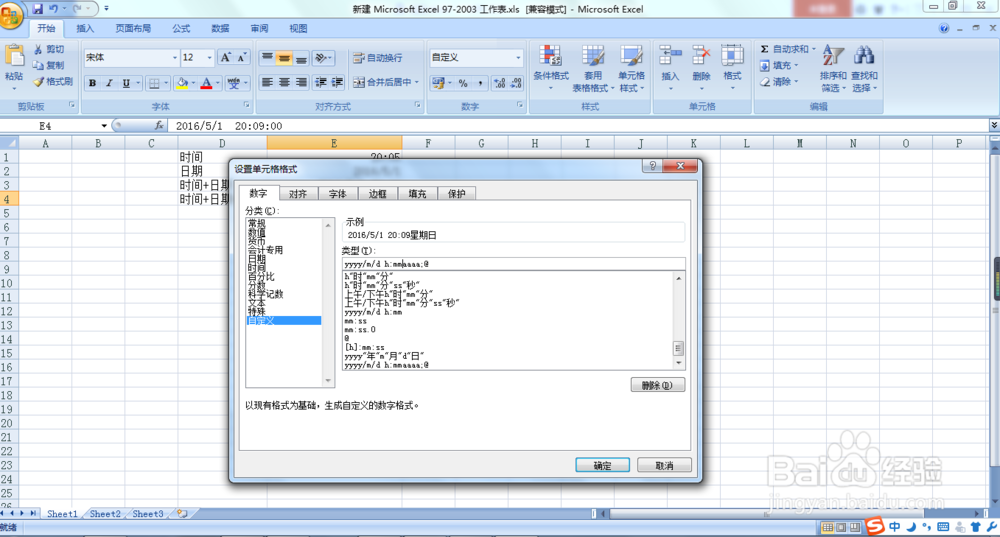
Task: Toggle Underline formatting
Action: [x=126, y=83]
